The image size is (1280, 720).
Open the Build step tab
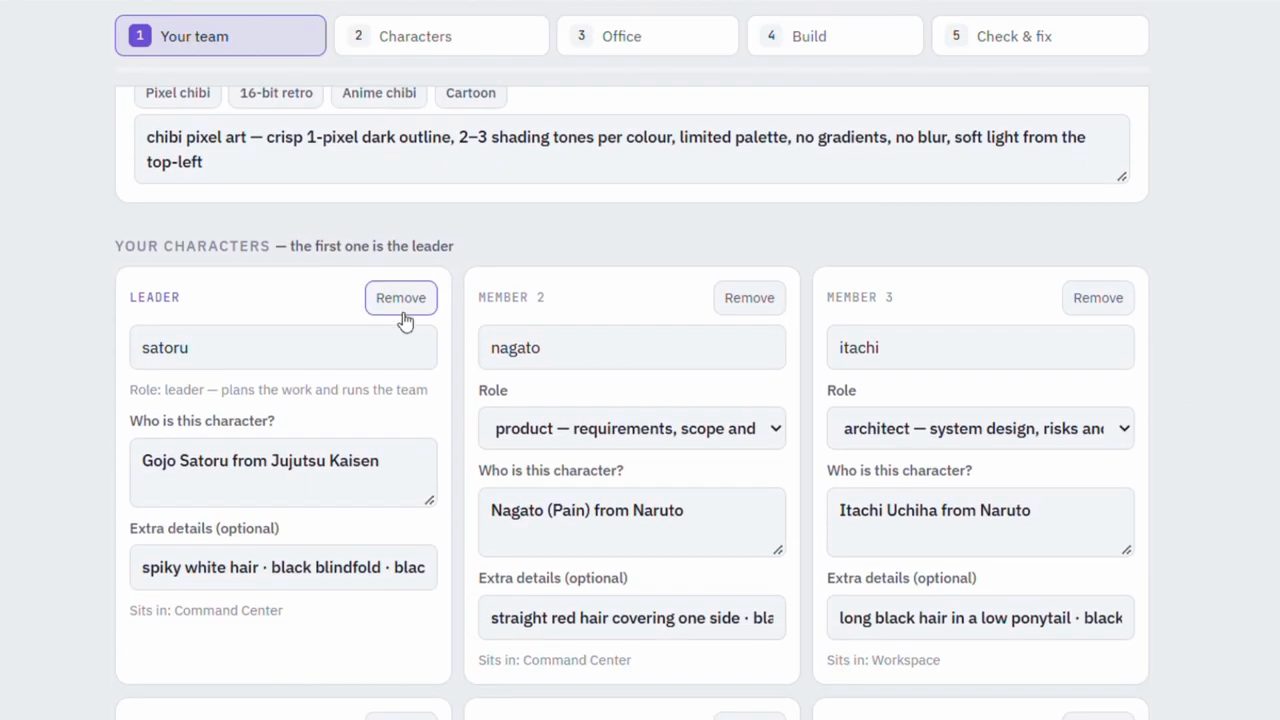click(835, 36)
